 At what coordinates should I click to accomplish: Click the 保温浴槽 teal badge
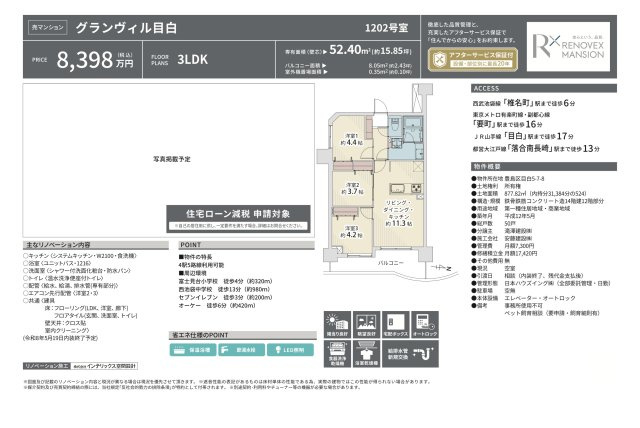tap(193, 350)
